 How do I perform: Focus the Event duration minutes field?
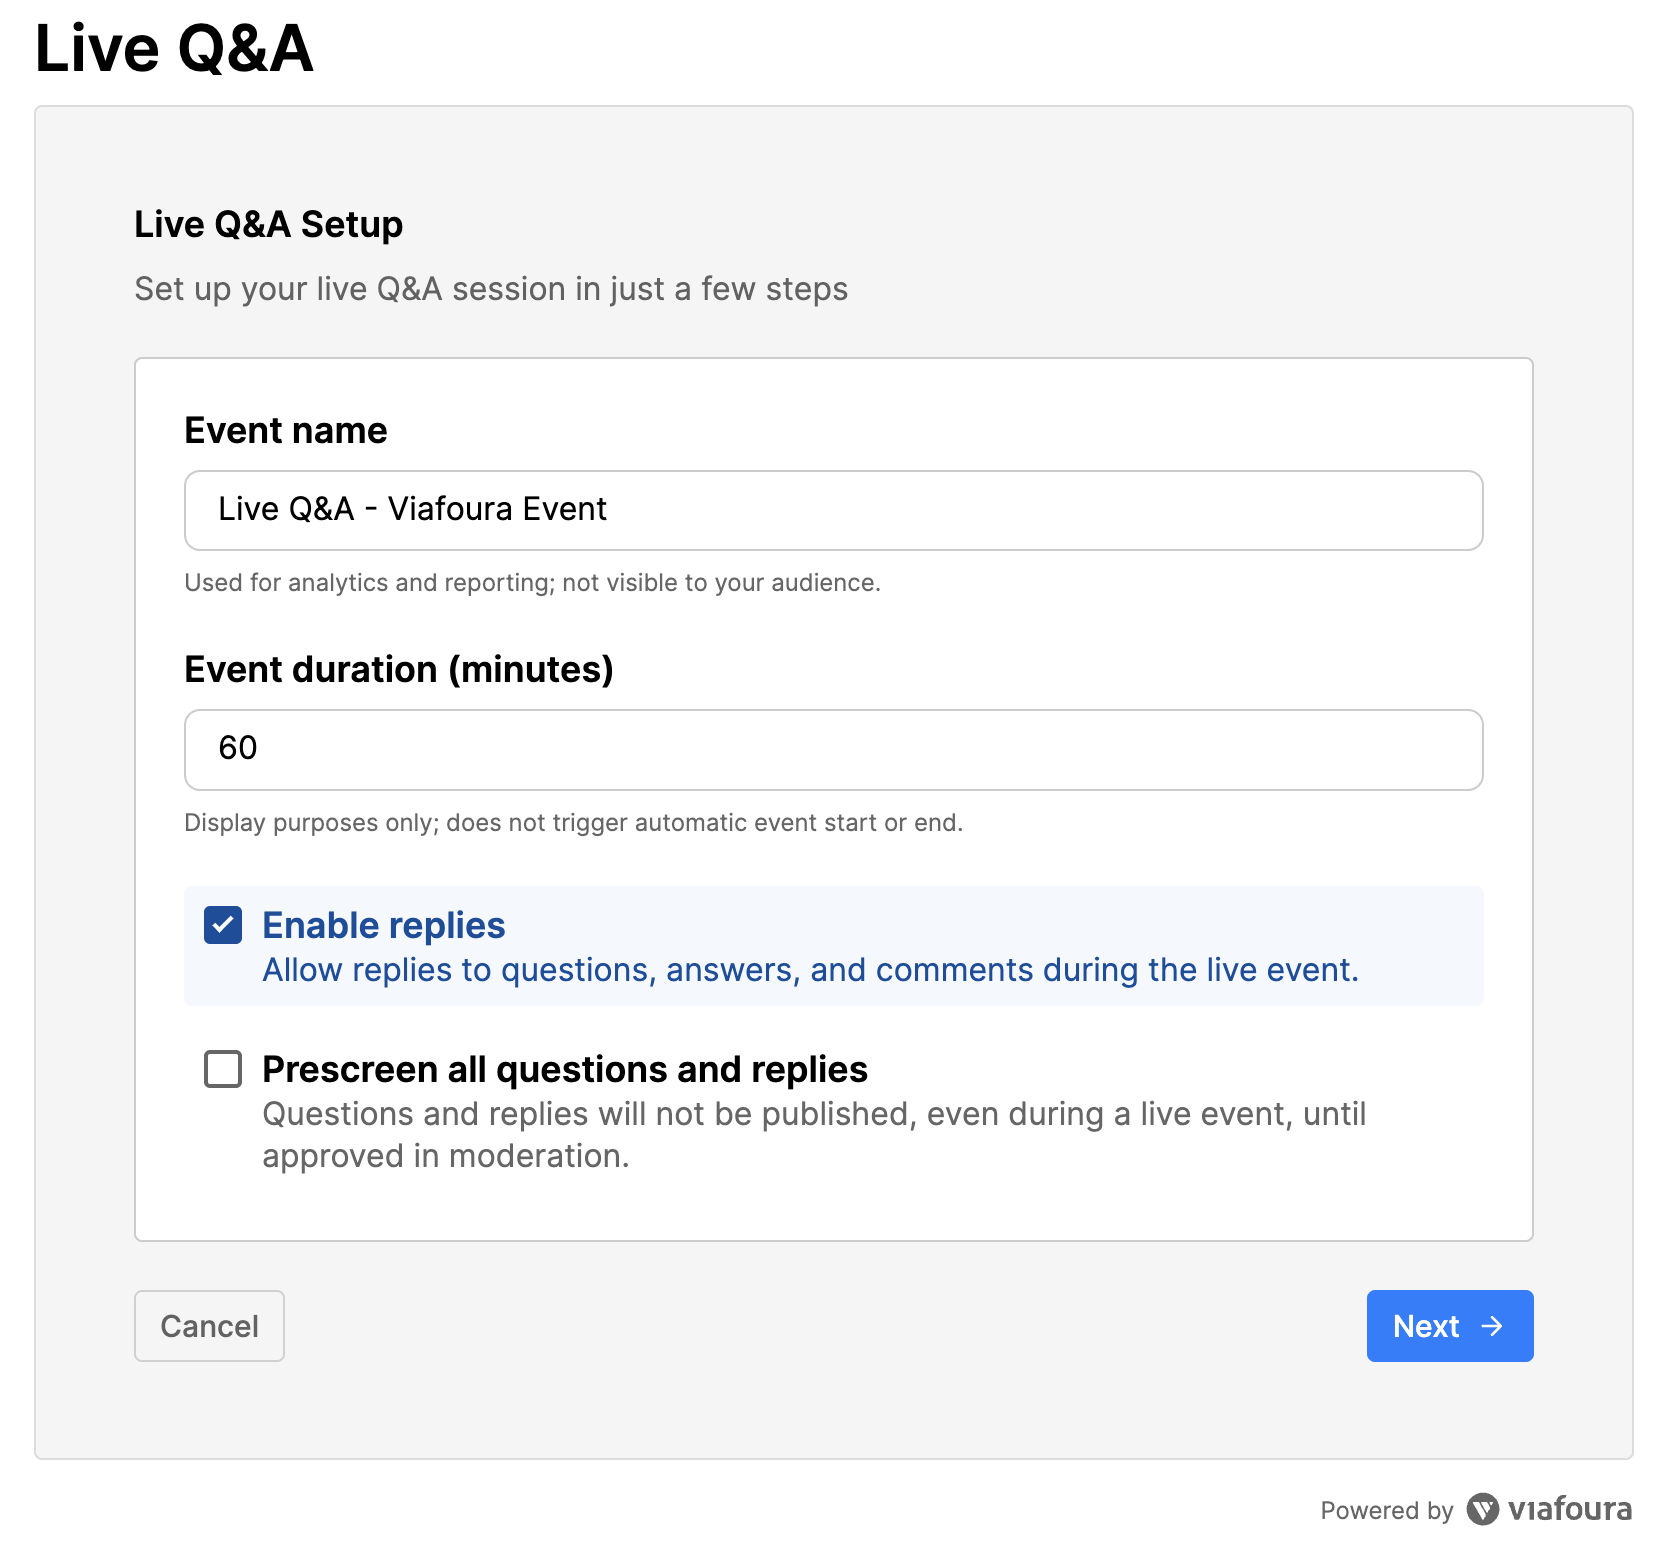click(833, 750)
